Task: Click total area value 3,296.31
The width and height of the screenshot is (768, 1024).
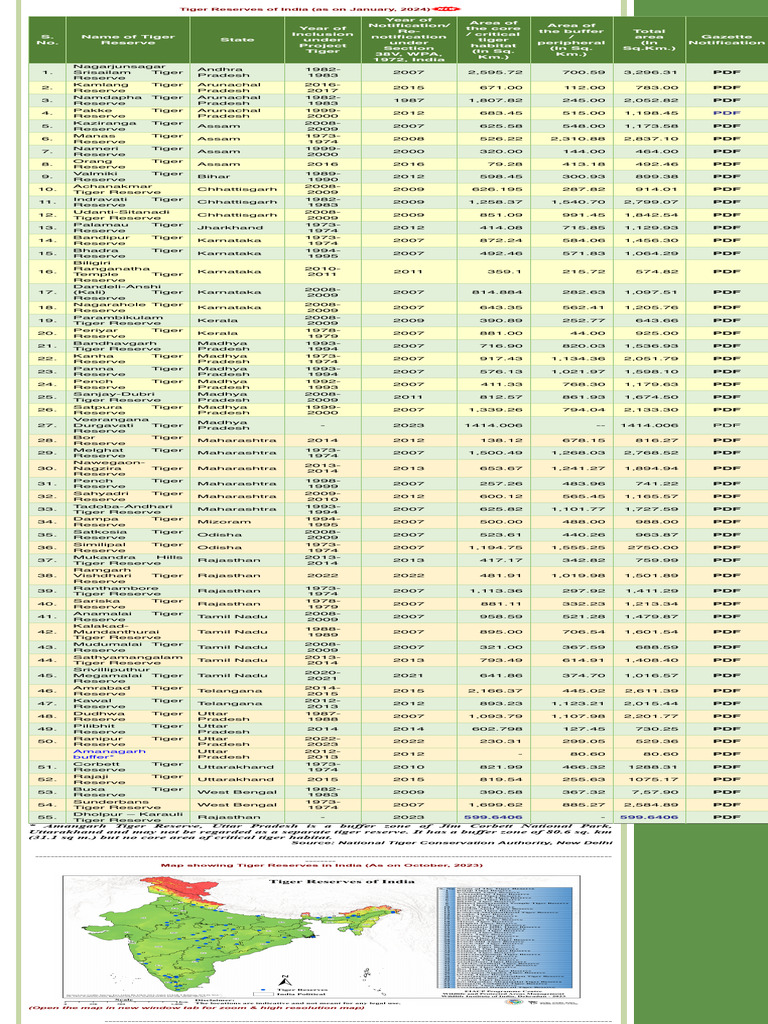Action: pos(648,72)
